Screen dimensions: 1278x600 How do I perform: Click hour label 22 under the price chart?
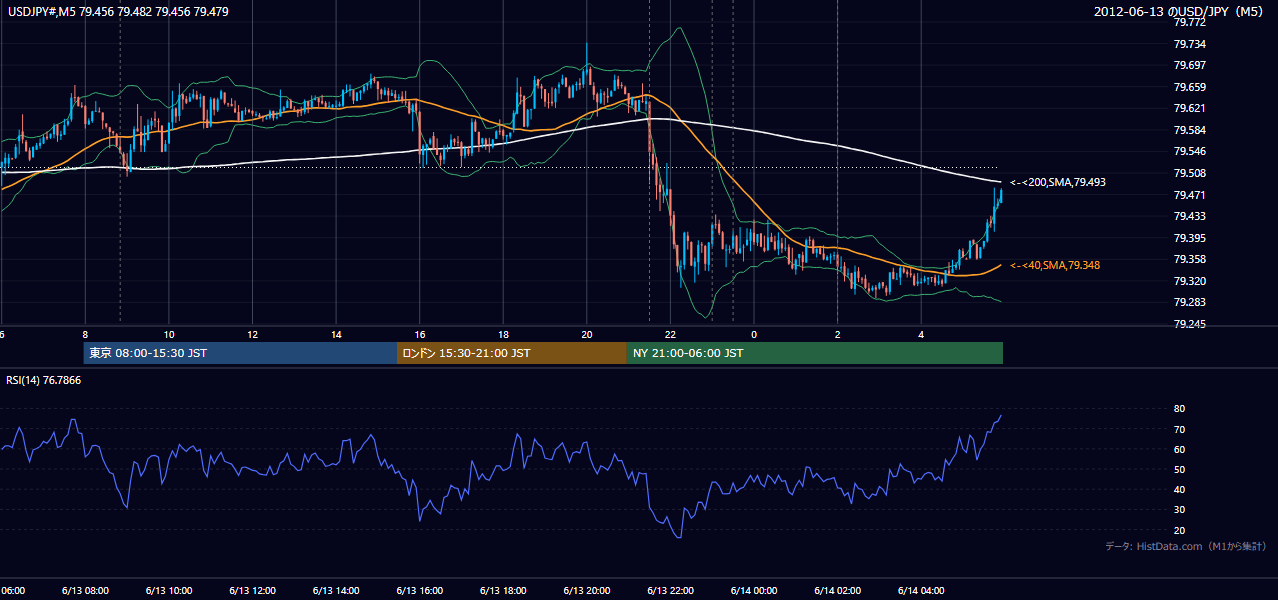(670, 334)
